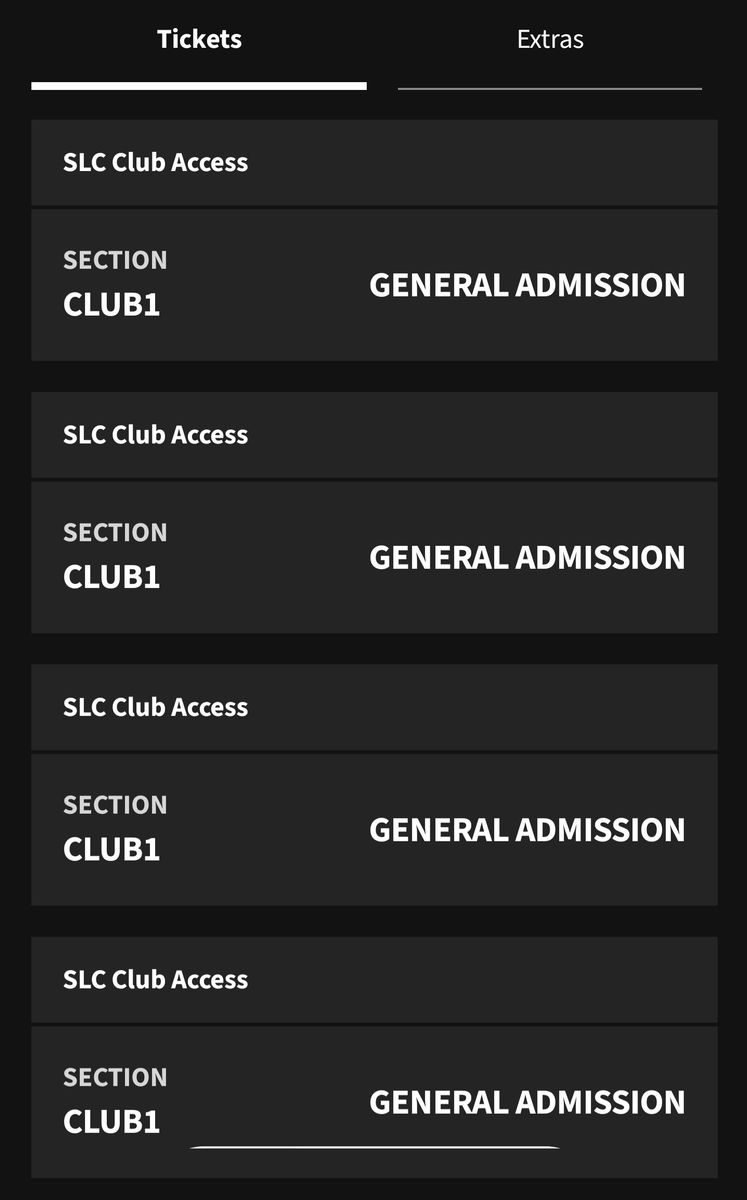747x1200 pixels.
Task: Click the white underline beneath Tickets tab
Action: 199,86
